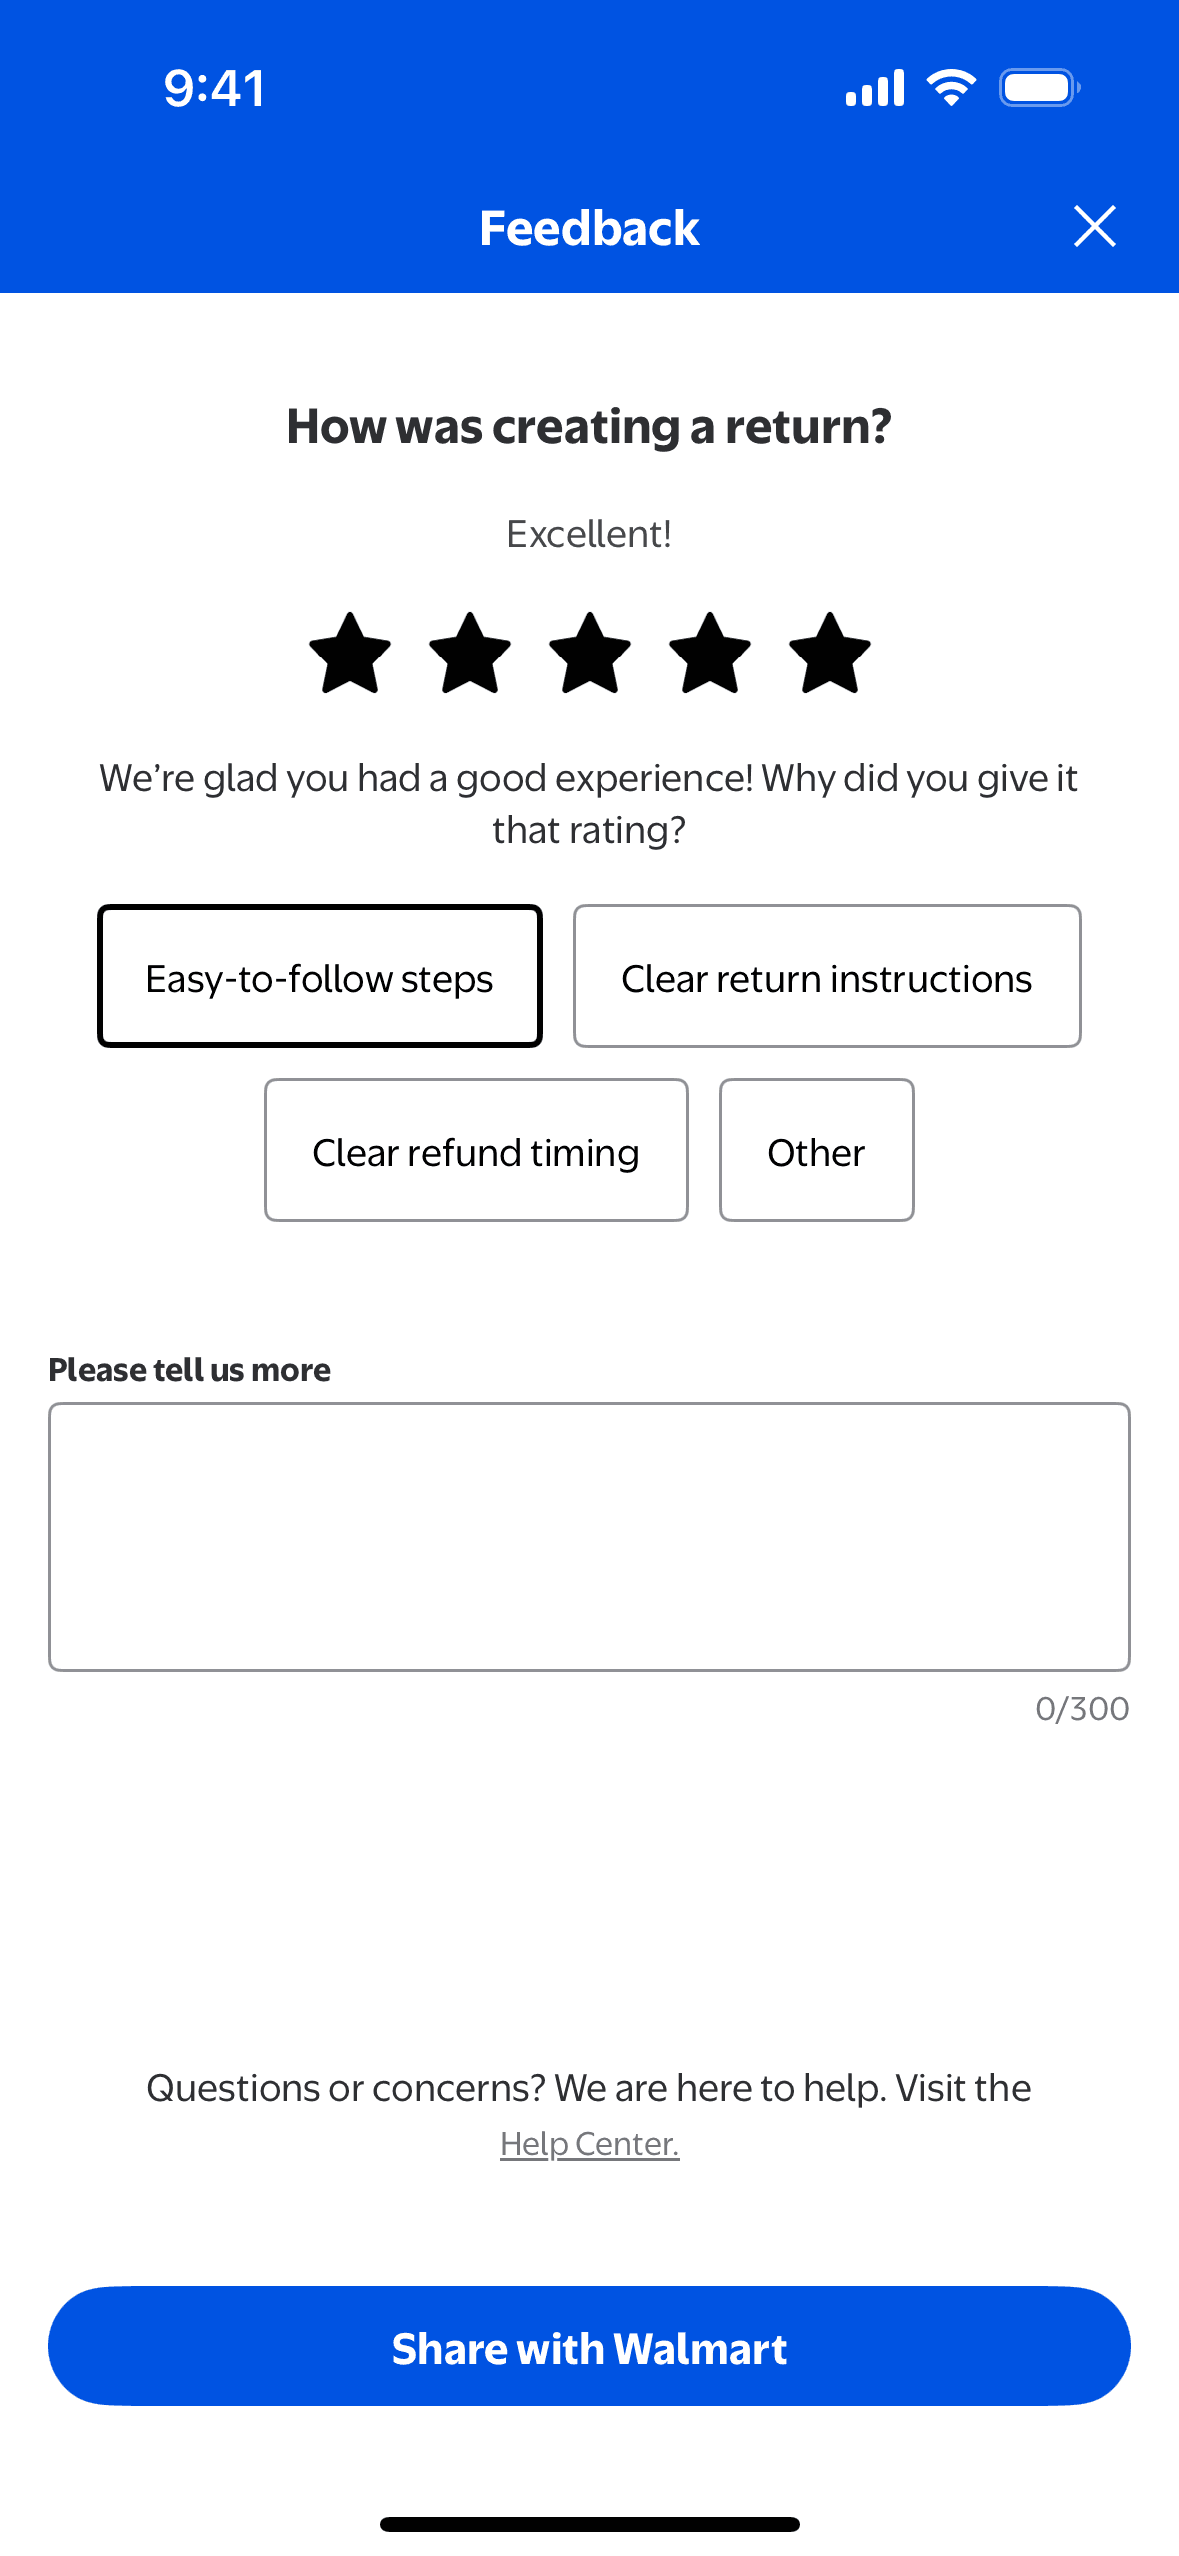Tap the home indicator bar
Screen dimensions: 1179x2556
[590, 2524]
